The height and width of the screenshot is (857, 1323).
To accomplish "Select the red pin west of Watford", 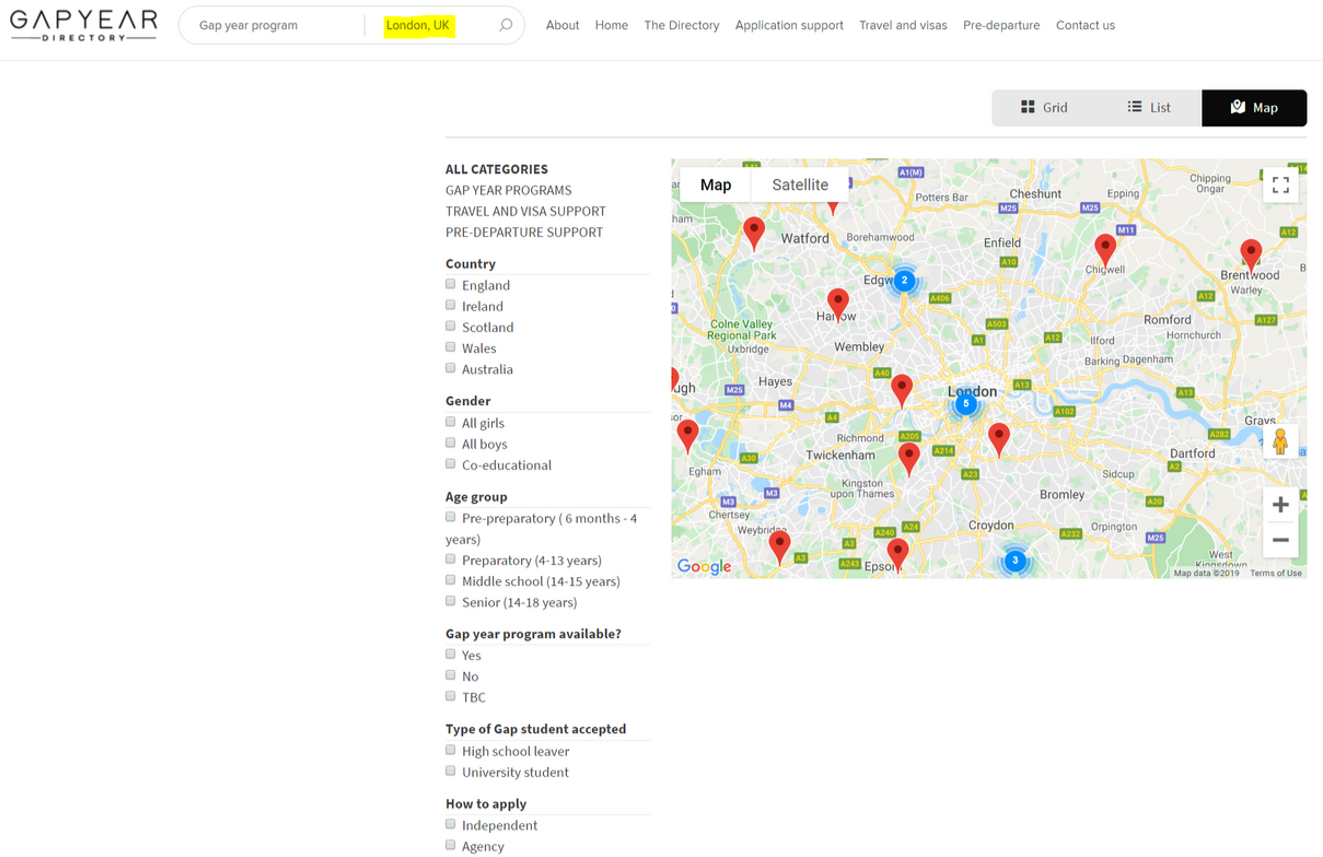I will 755,234.
